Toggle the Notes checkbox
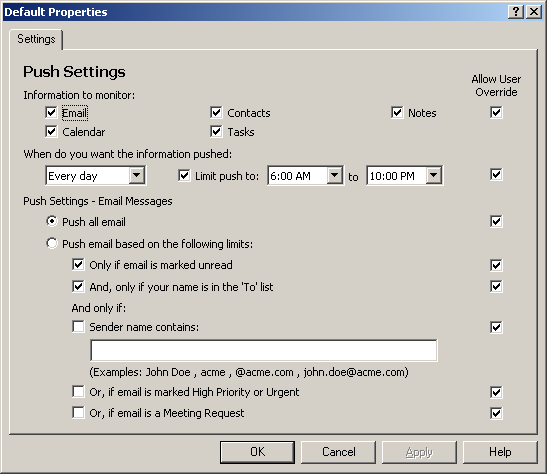Viewport: 547px width, 474px height. pyautogui.click(x=397, y=113)
